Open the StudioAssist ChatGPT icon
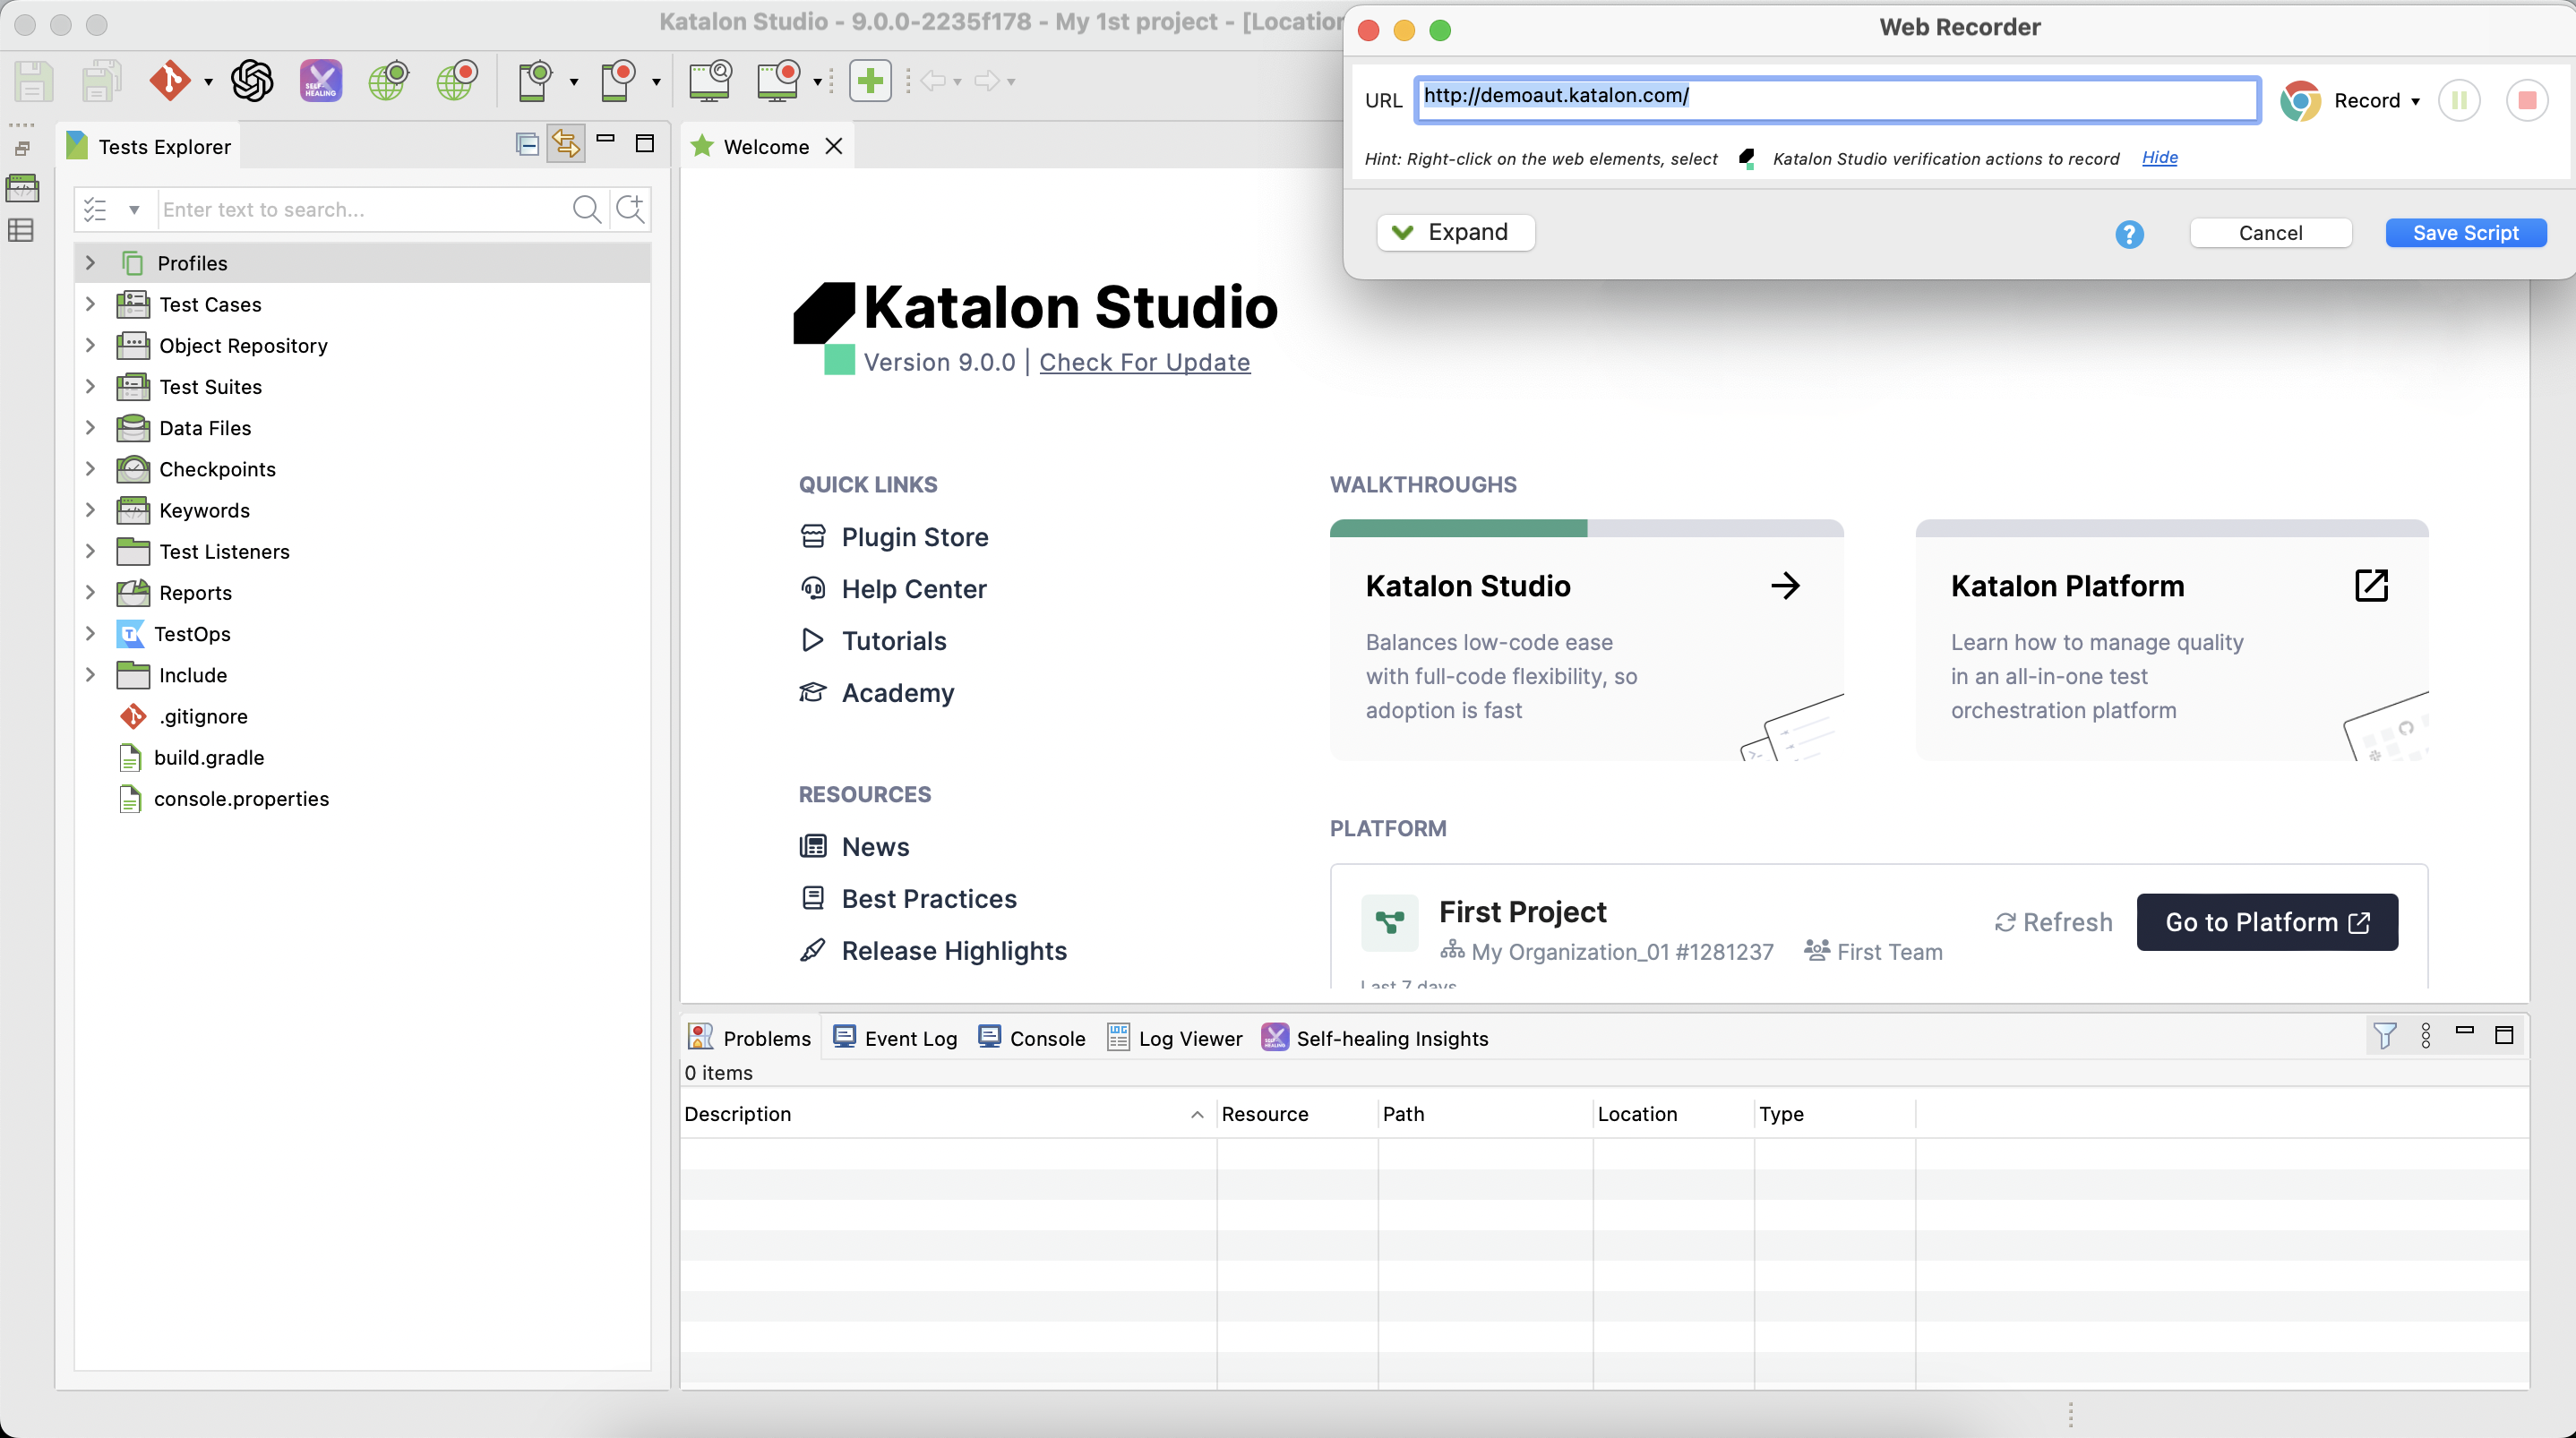Viewport: 2576px width, 1438px height. (252, 80)
